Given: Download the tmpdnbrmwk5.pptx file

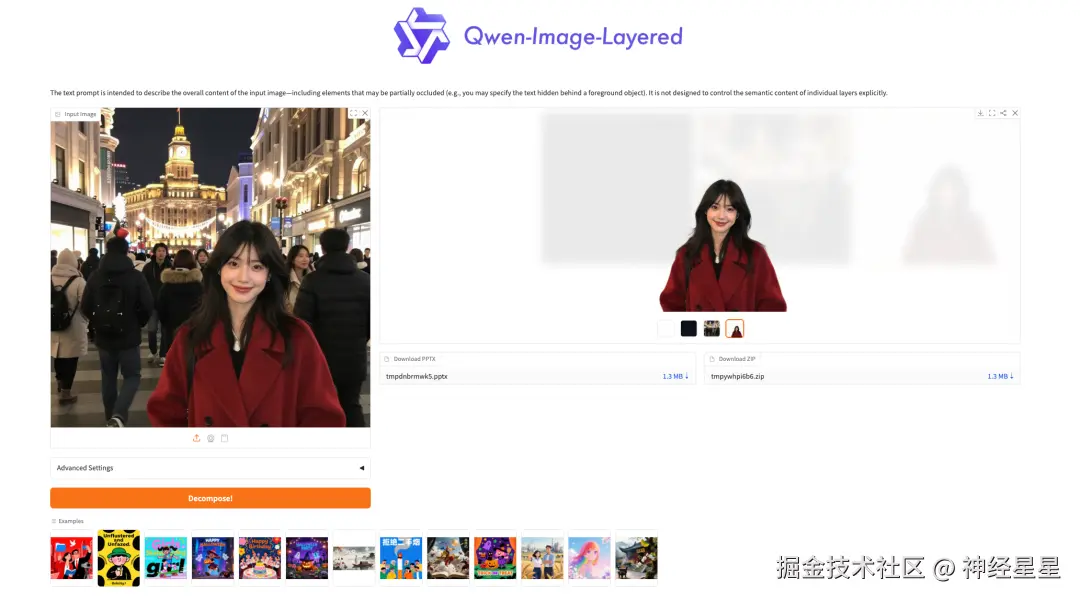Looking at the screenshot, I should click(x=675, y=376).
